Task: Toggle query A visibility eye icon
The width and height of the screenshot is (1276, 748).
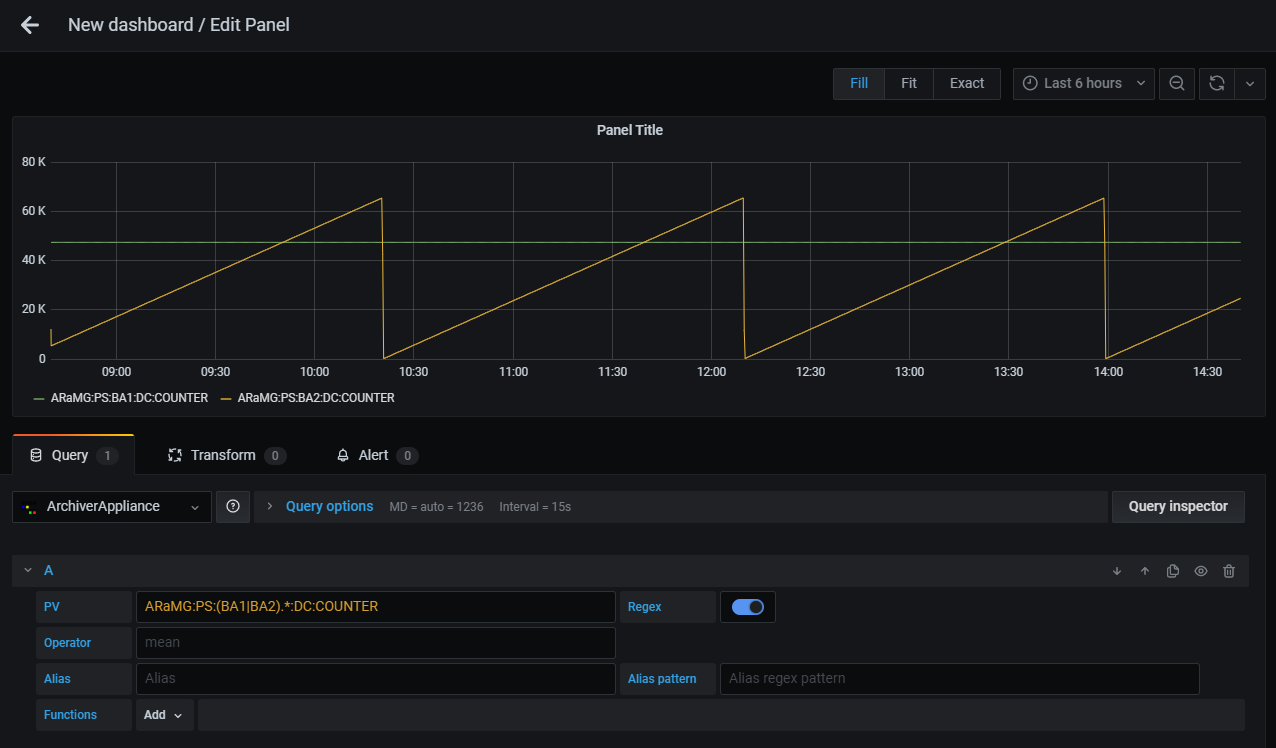Action: coord(1201,571)
